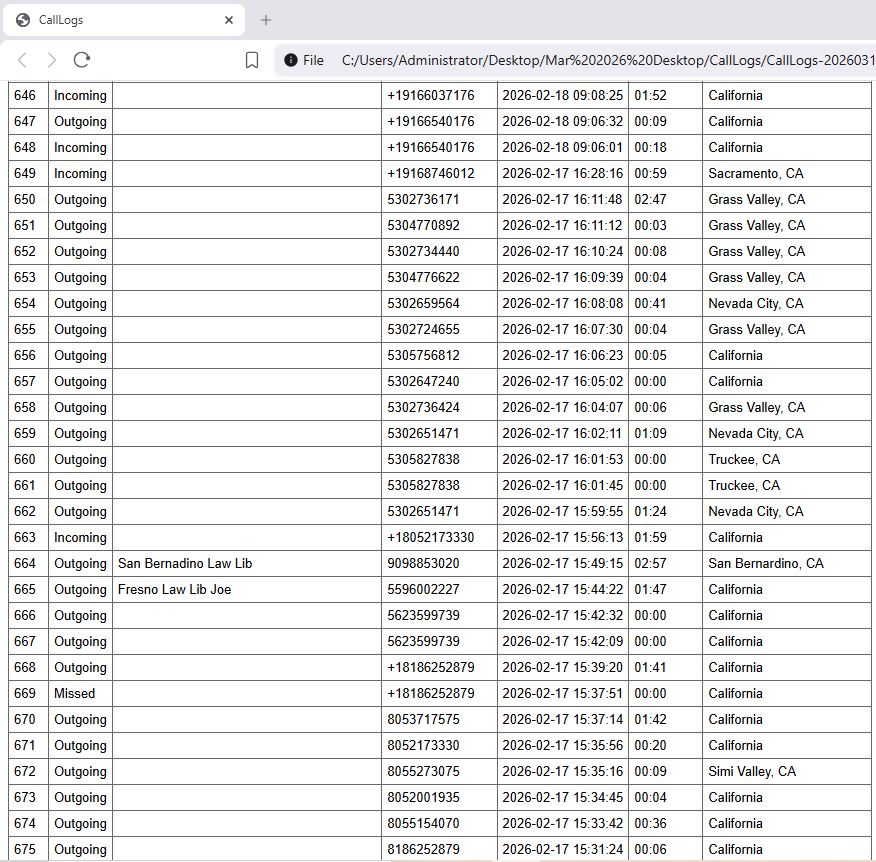Bookmark this page with the bookmark icon
876x862 pixels.
252,60
